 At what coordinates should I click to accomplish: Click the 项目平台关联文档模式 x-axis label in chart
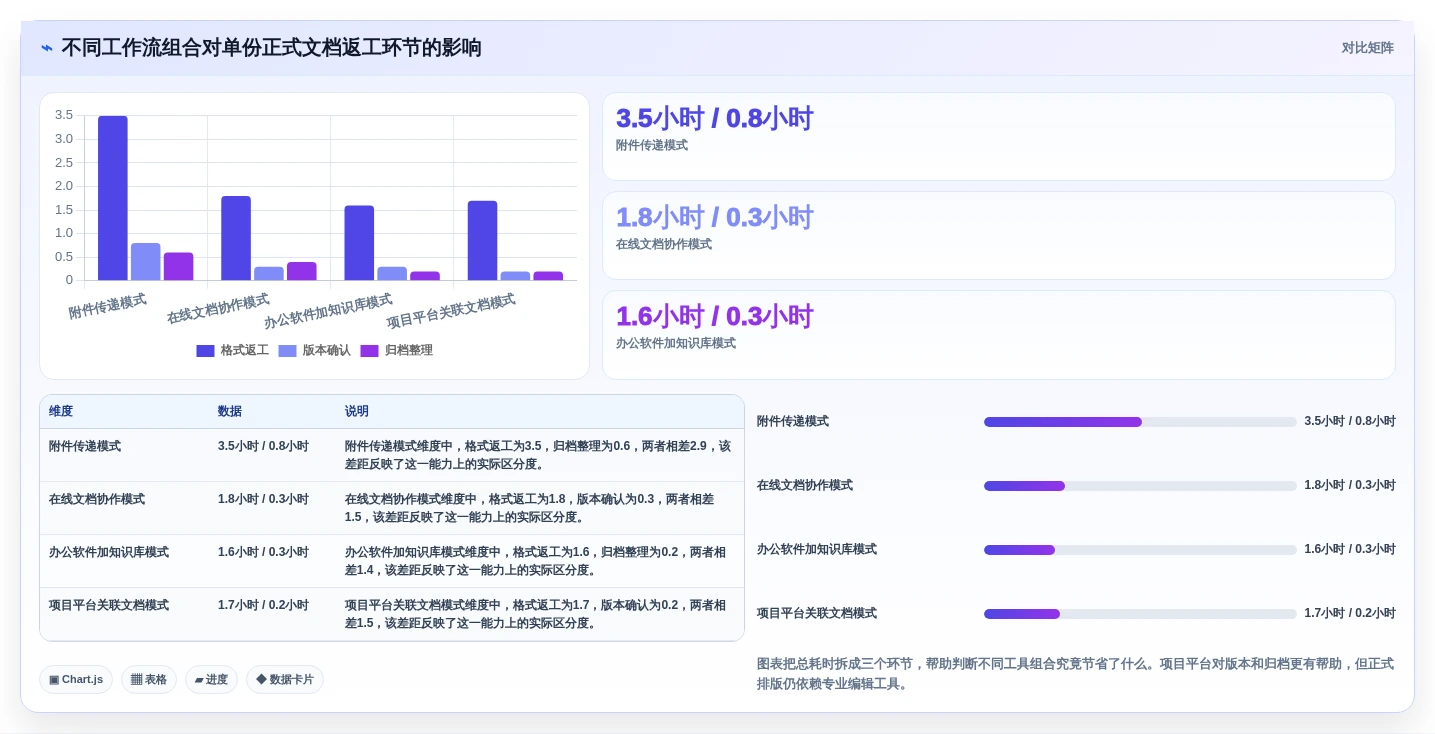pos(451,312)
